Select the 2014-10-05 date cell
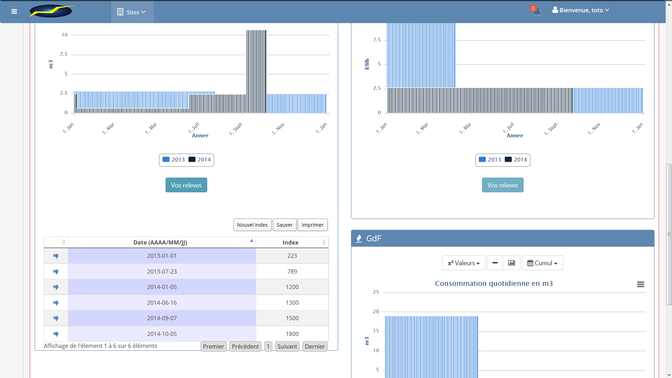Viewport: 672px width, 378px height. click(x=162, y=334)
